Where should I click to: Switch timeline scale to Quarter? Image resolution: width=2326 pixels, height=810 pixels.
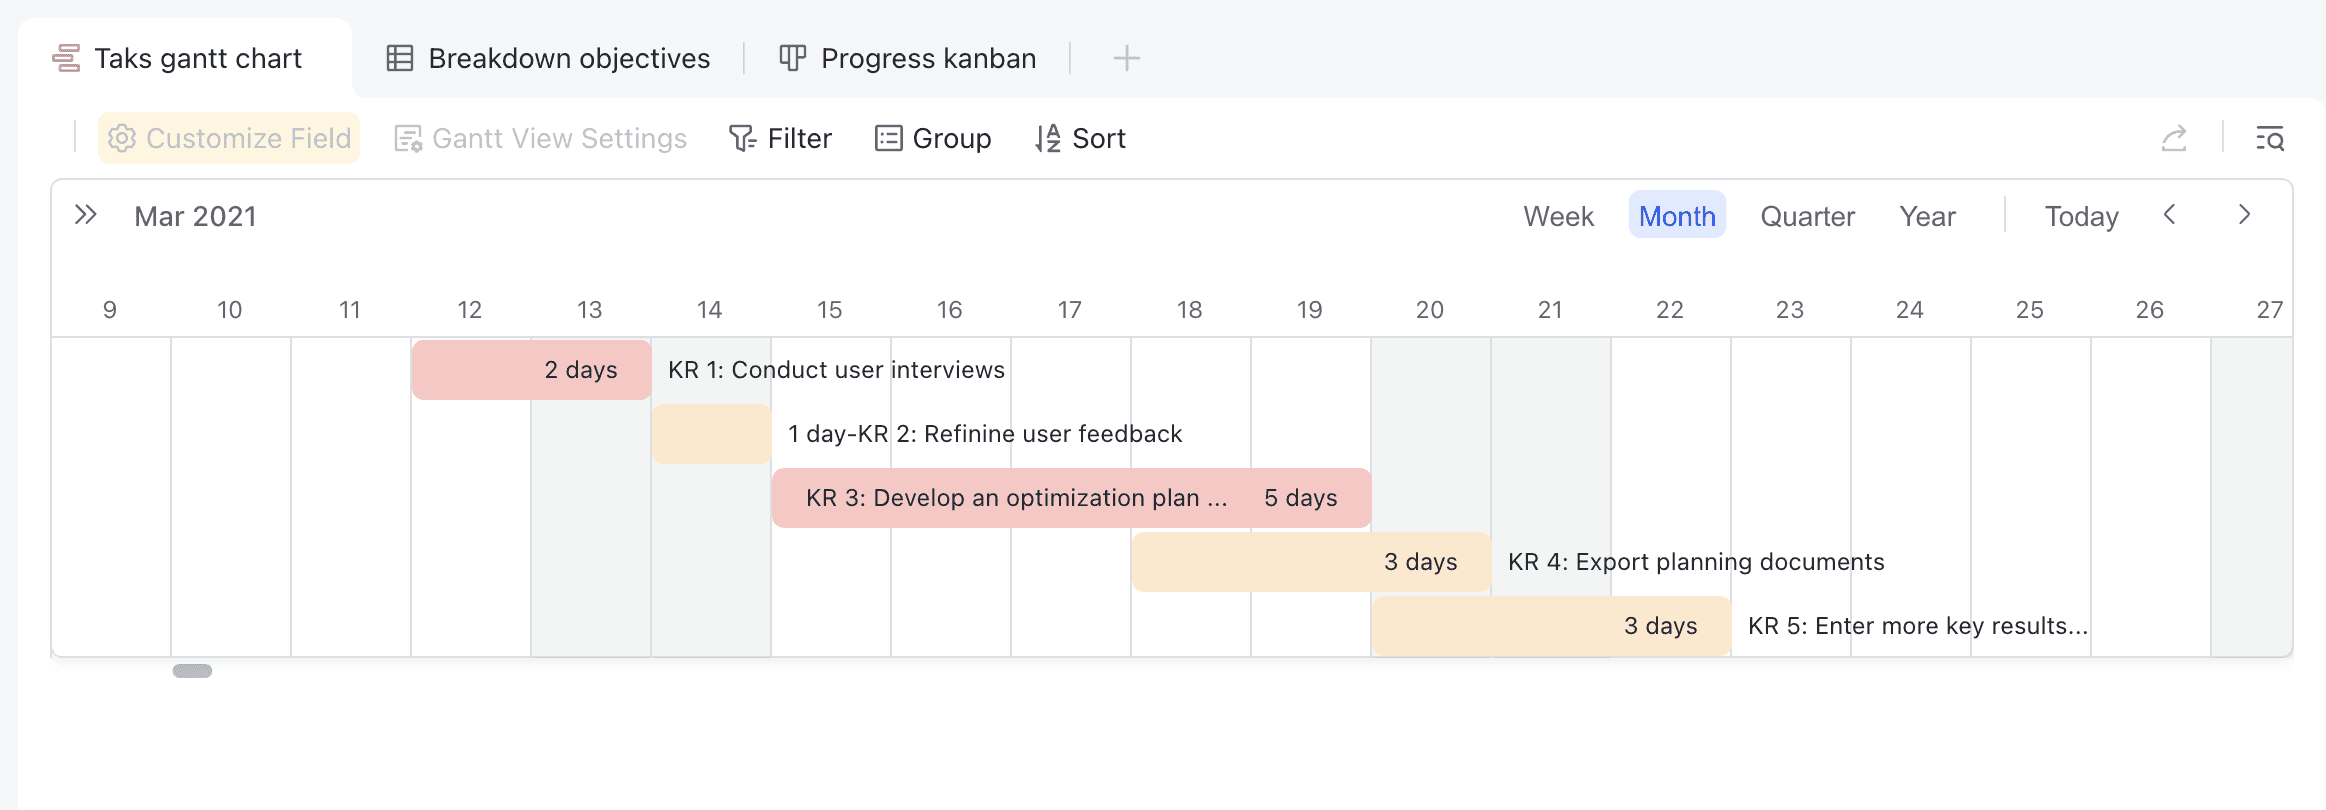[1807, 216]
